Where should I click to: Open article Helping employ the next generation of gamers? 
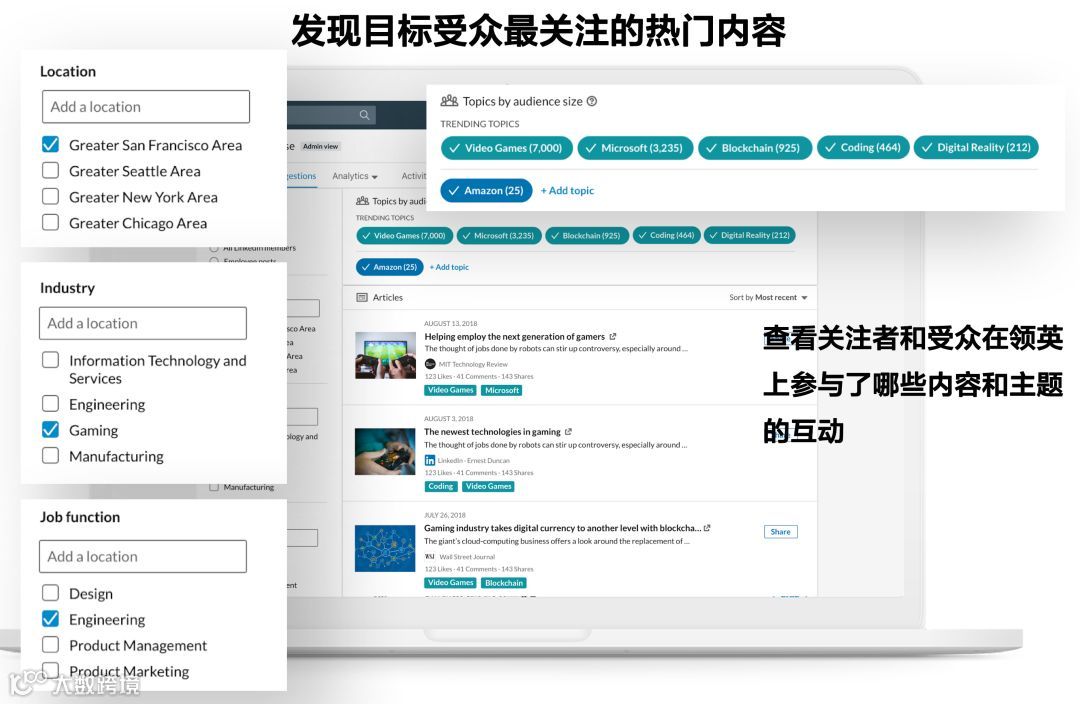(515, 337)
